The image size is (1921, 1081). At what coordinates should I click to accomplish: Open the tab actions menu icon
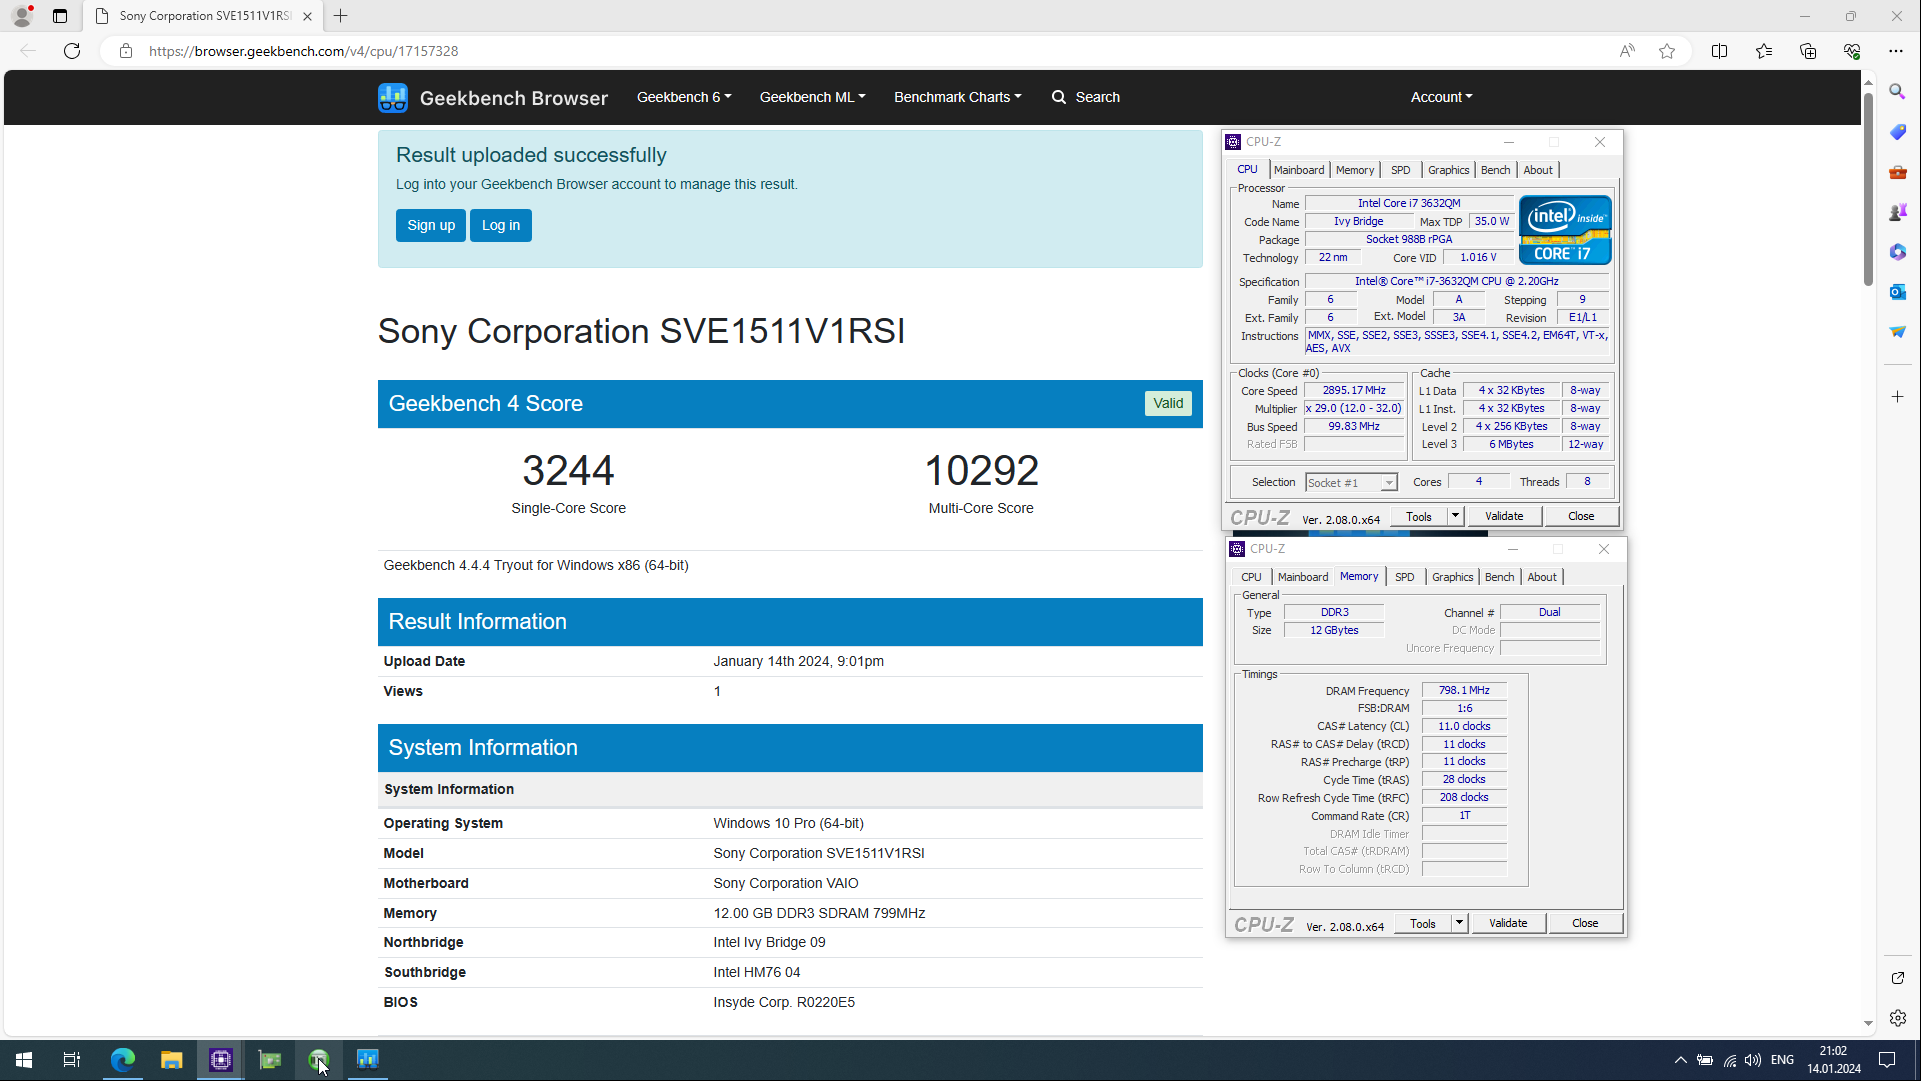(60, 16)
